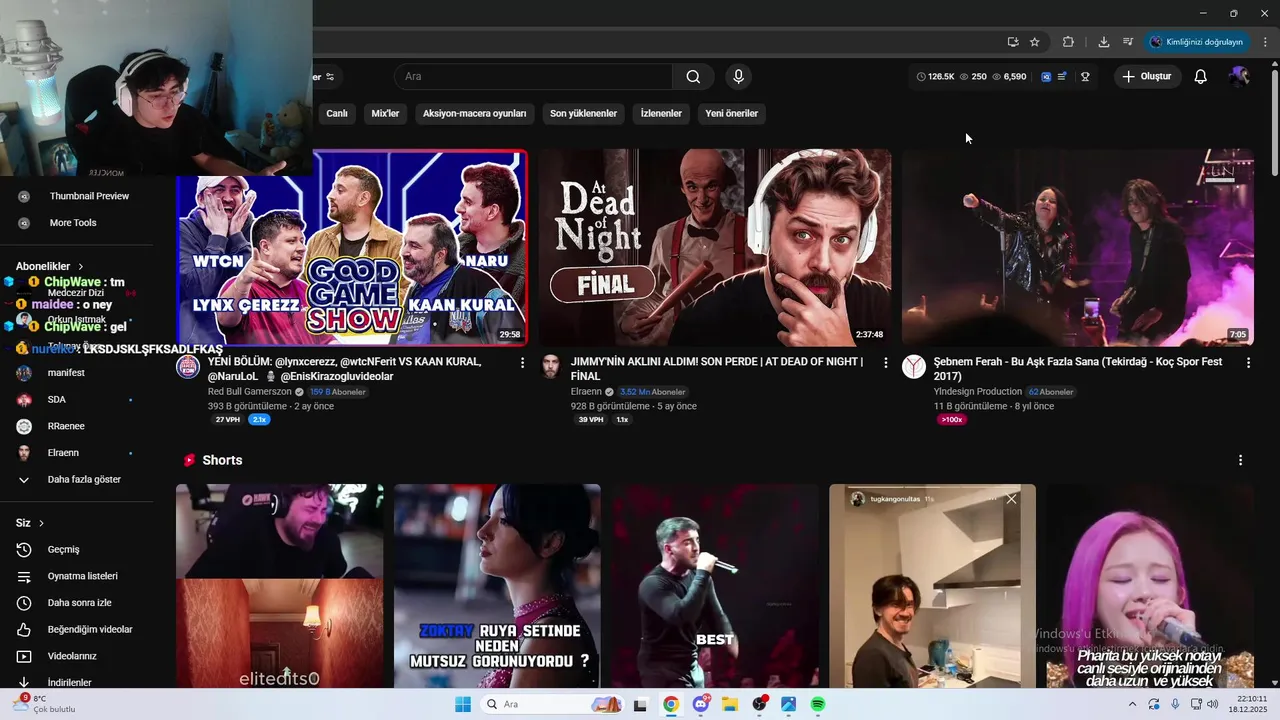Open the Chrome three-dot menu
This screenshot has width=1280, height=720.
[x=1266, y=42]
